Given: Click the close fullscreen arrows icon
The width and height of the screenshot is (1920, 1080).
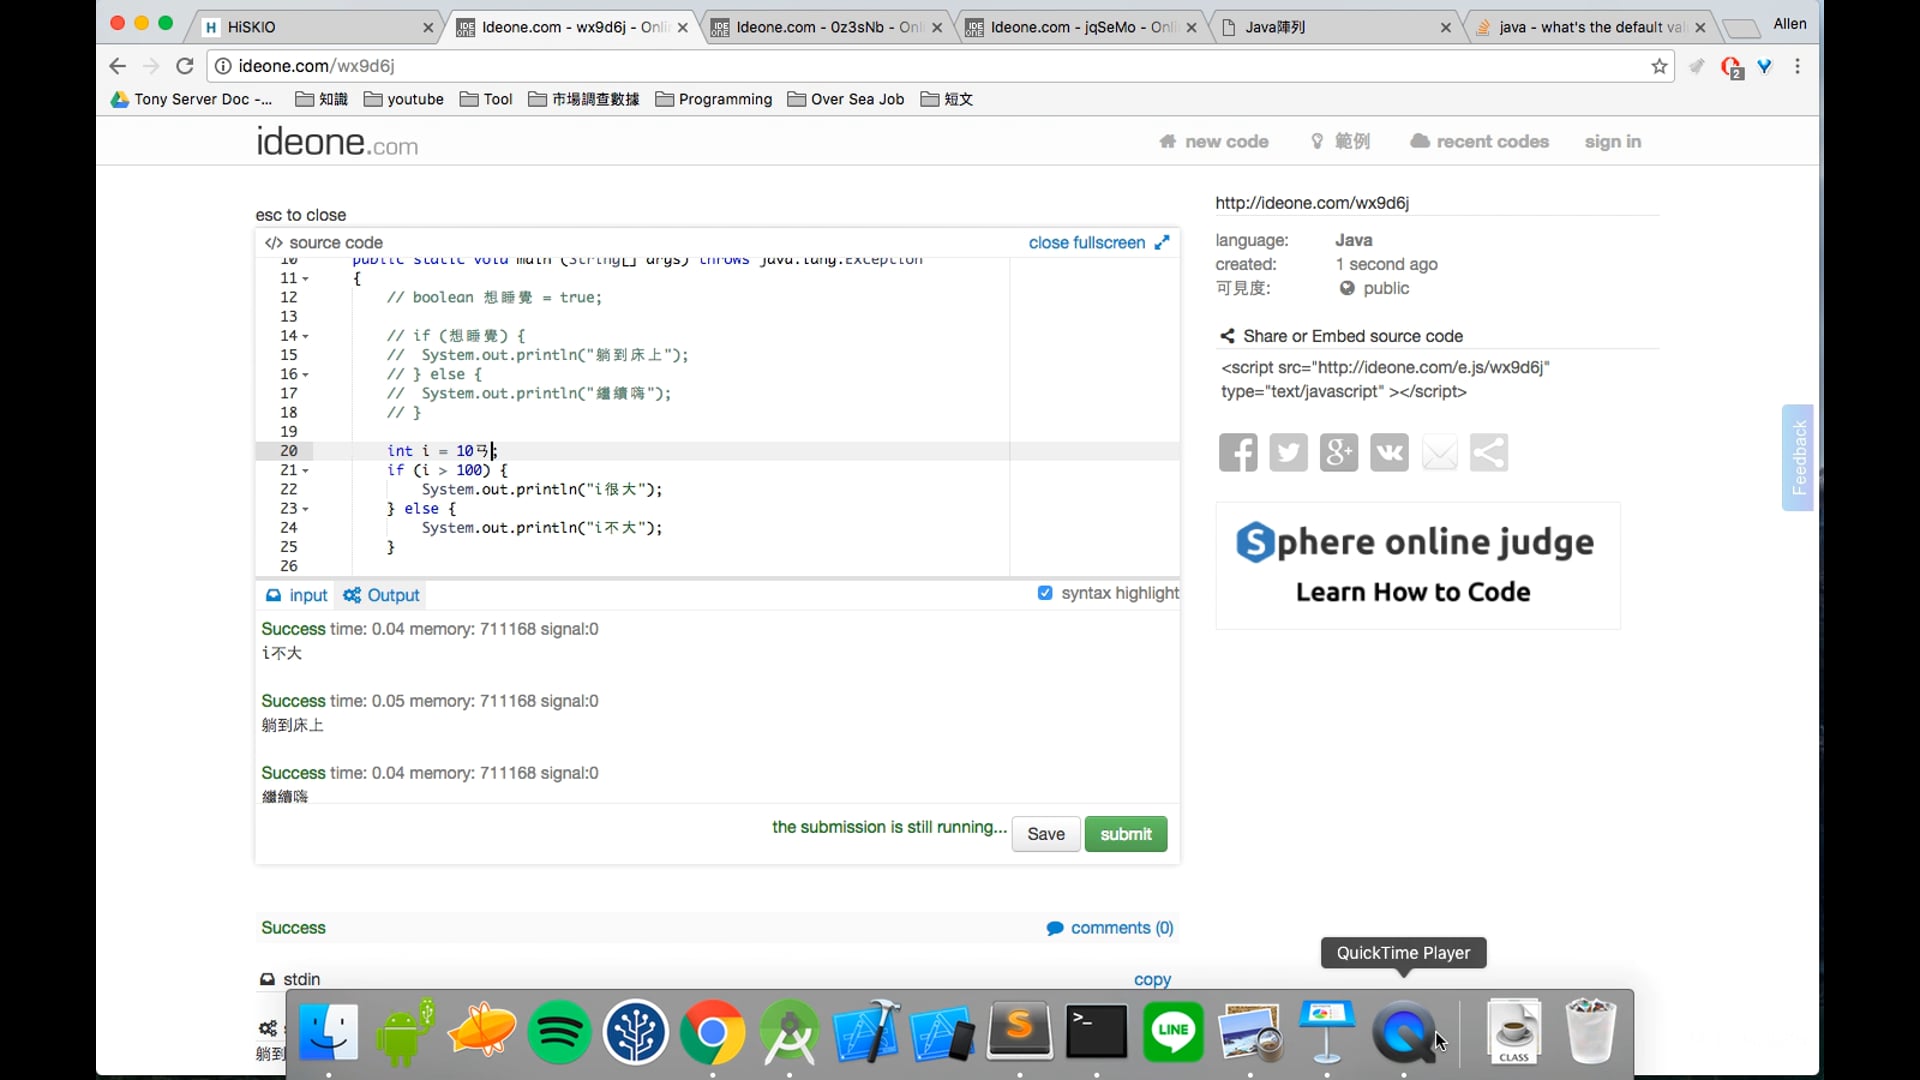Looking at the screenshot, I should tap(1162, 243).
